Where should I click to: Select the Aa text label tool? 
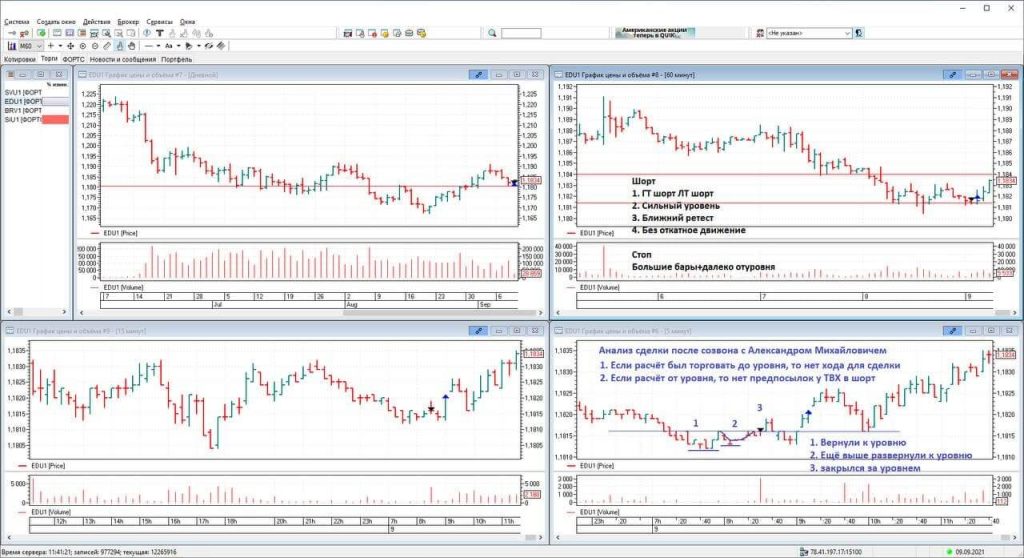168,46
